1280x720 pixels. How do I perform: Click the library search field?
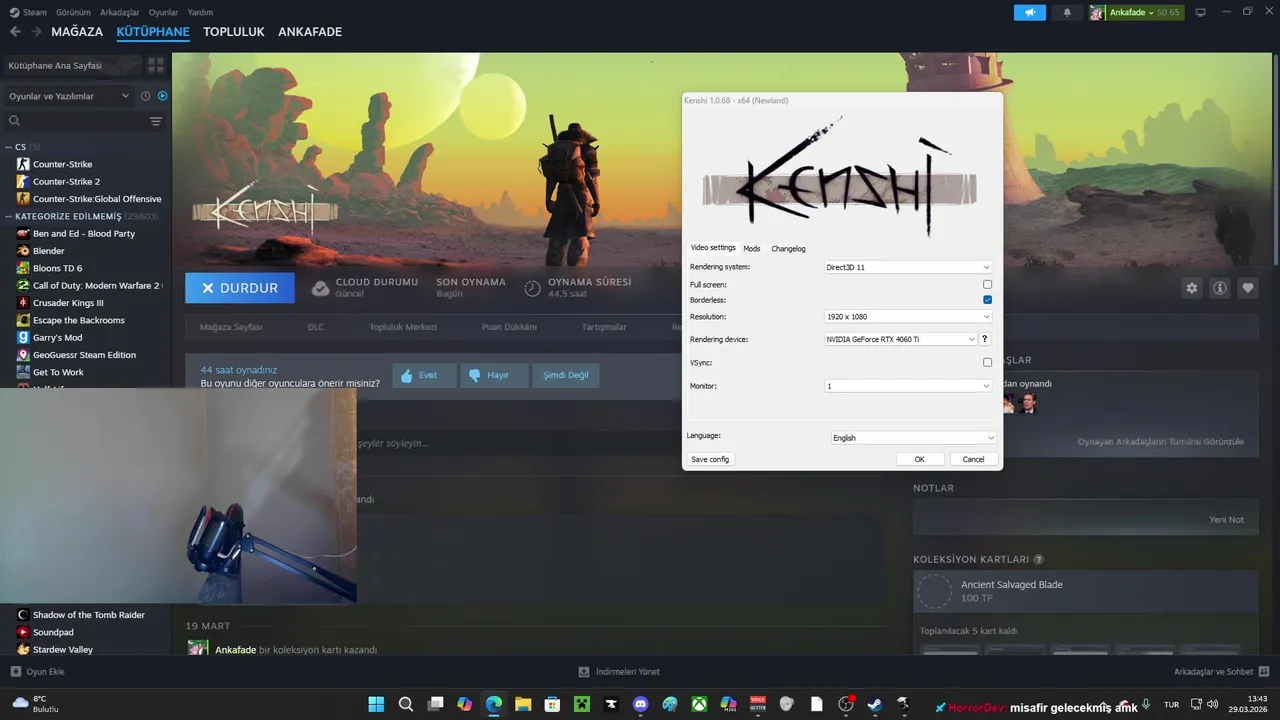75,121
